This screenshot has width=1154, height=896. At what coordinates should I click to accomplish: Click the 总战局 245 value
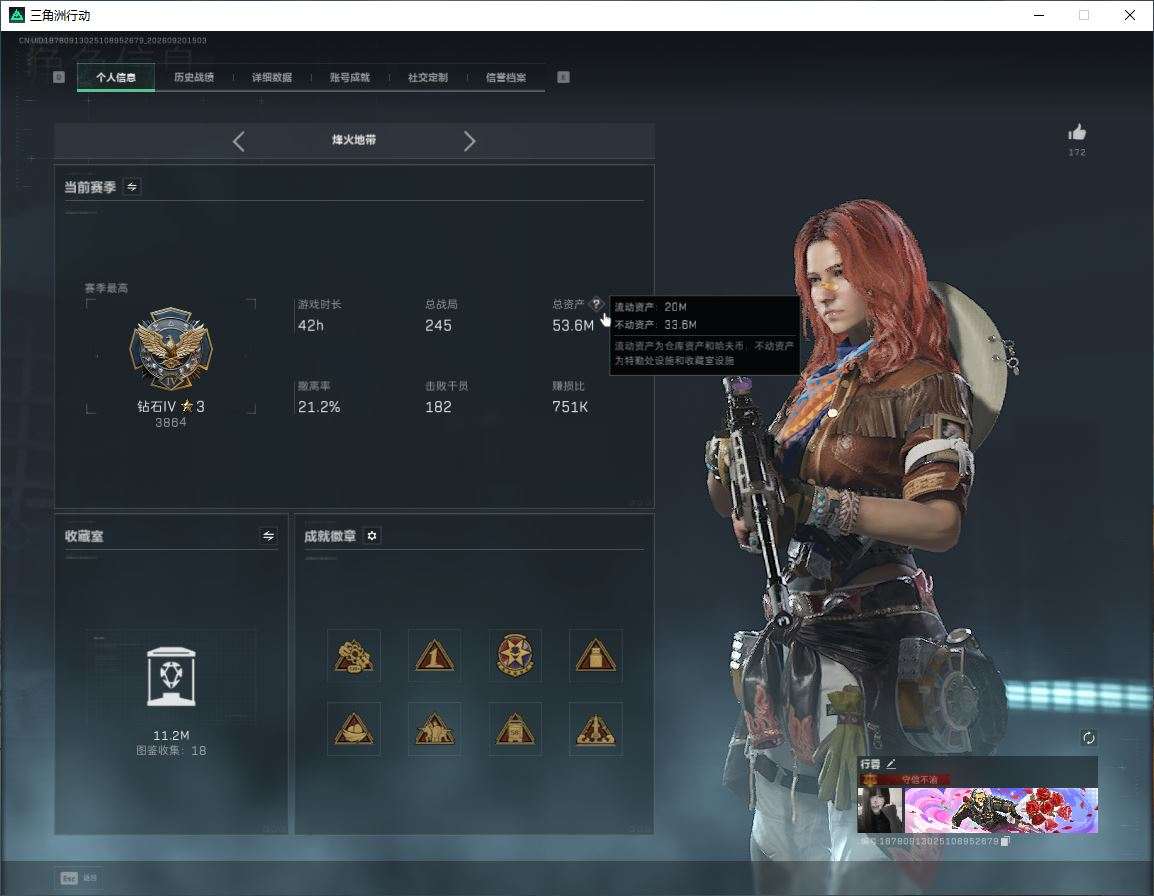point(439,325)
